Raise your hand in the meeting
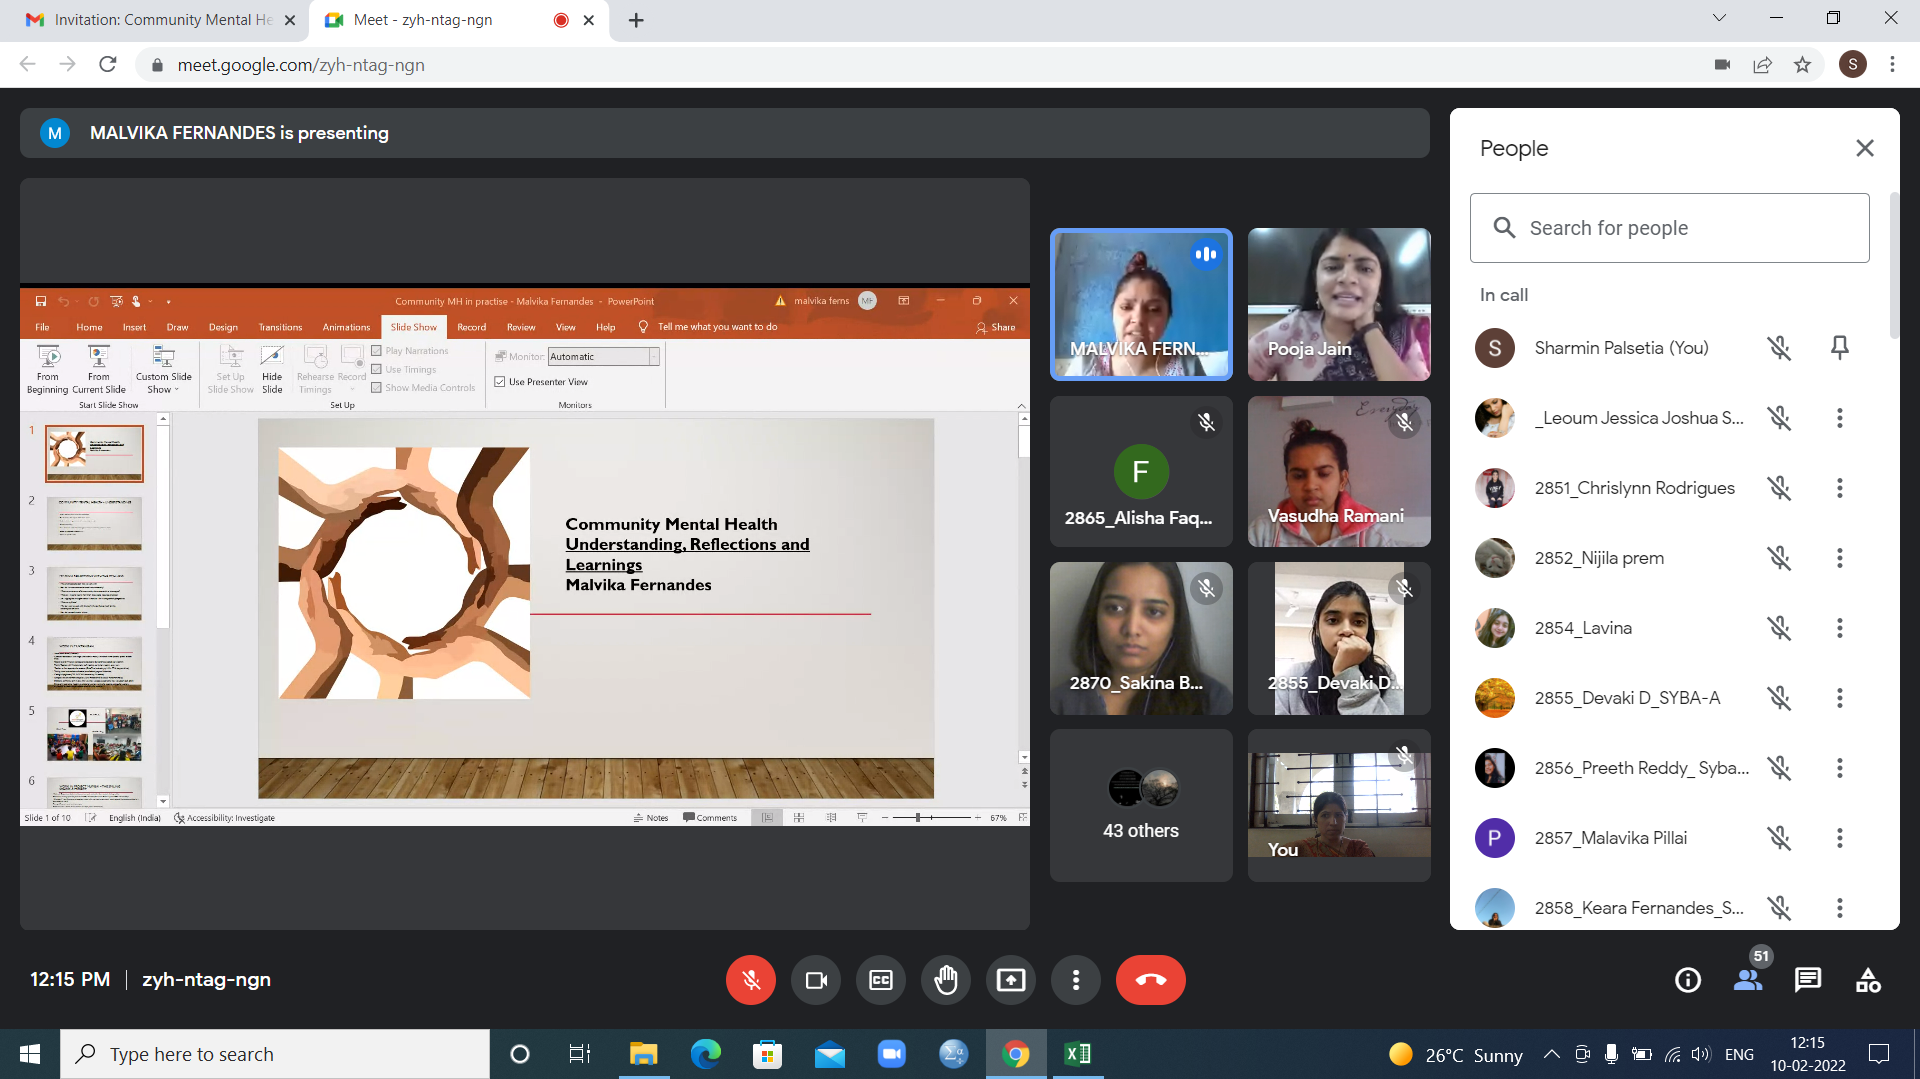Image resolution: width=1920 pixels, height=1079 pixels. coord(945,980)
